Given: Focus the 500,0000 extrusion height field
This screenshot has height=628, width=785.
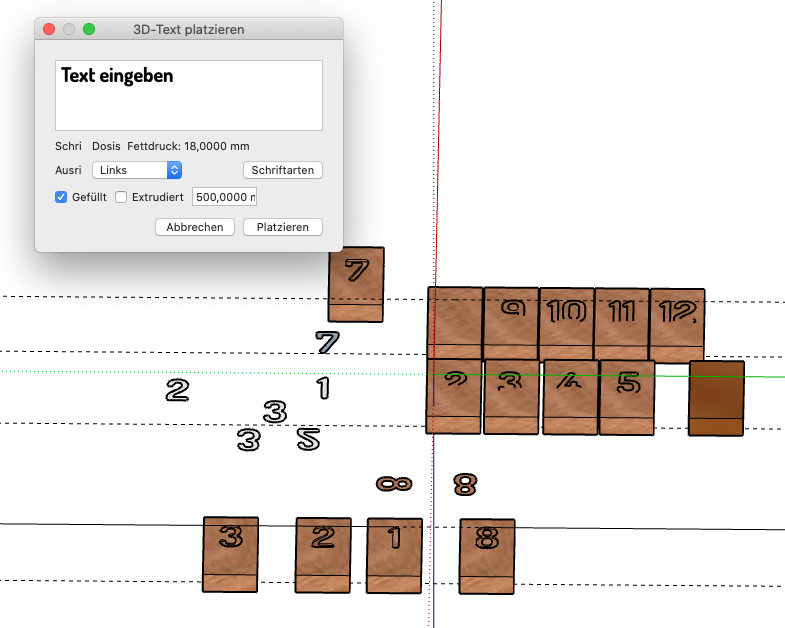Looking at the screenshot, I should [x=224, y=197].
